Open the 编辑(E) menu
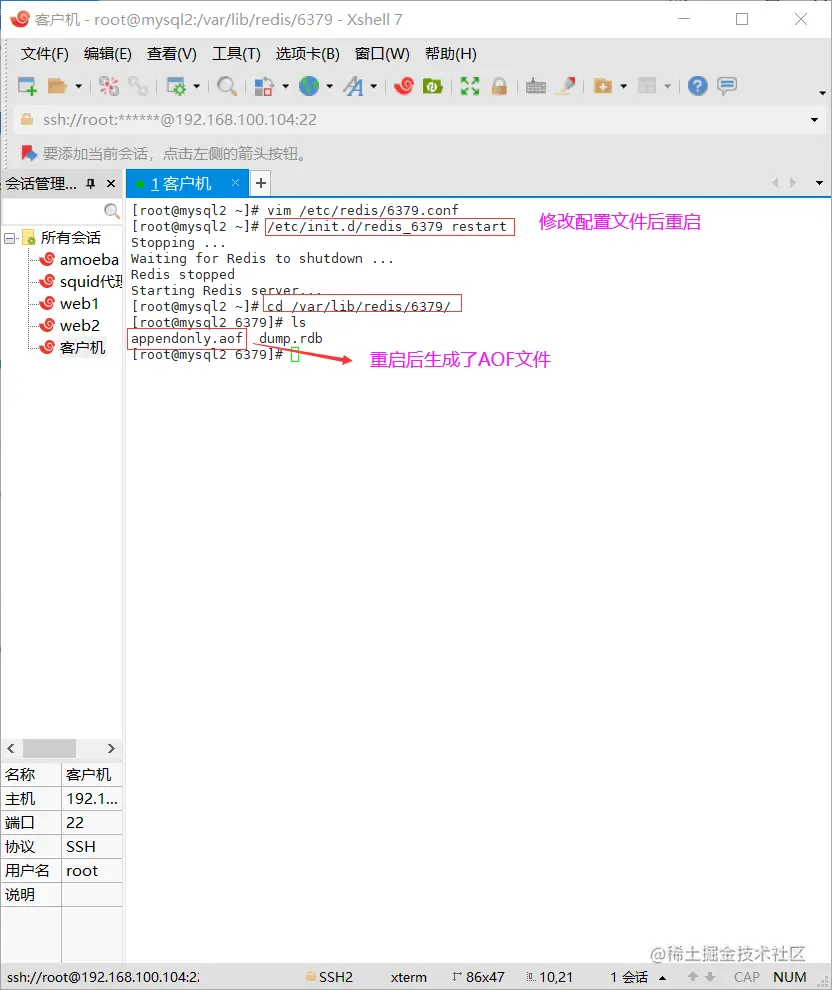 coord(107,54)
